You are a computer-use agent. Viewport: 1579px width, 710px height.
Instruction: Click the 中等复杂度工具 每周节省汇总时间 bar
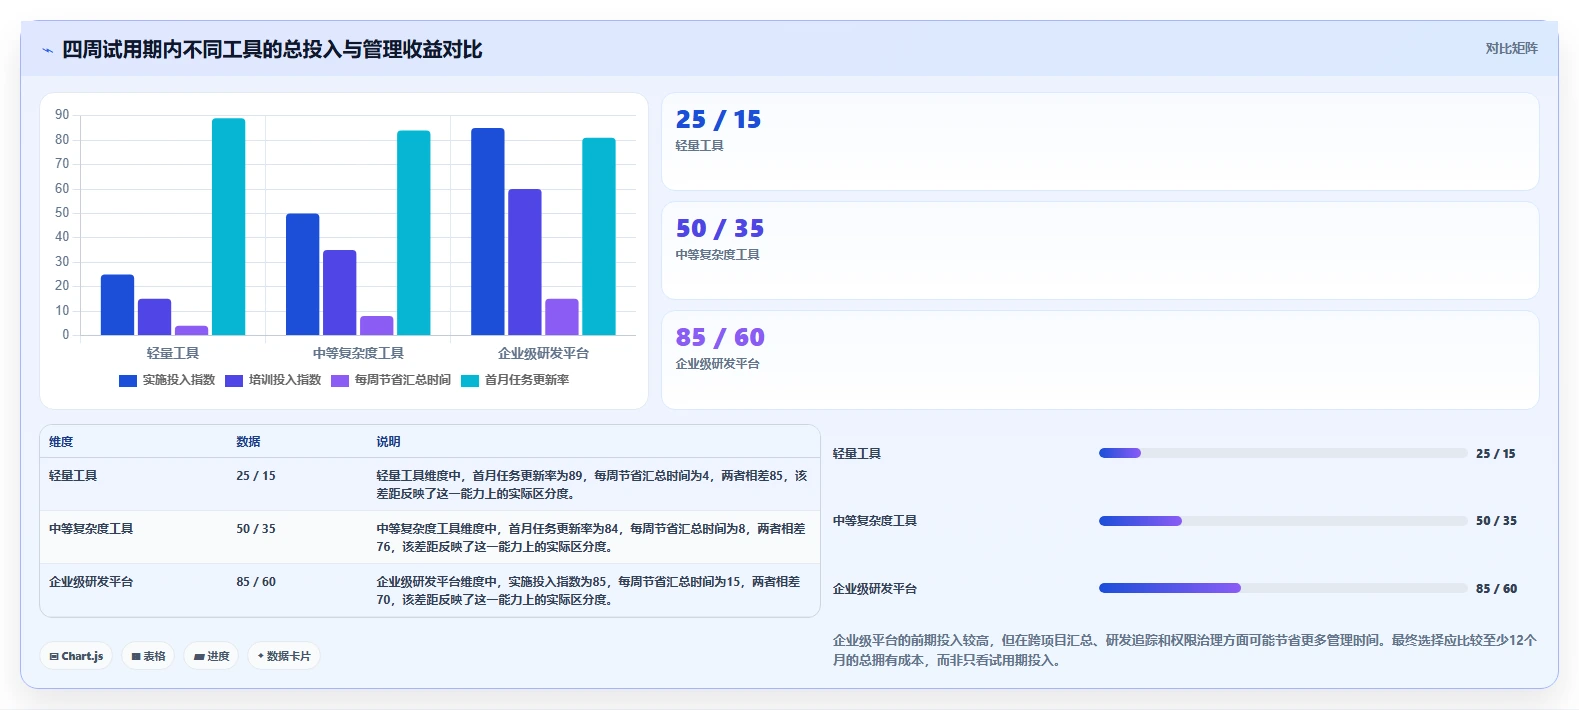point(376,325)
